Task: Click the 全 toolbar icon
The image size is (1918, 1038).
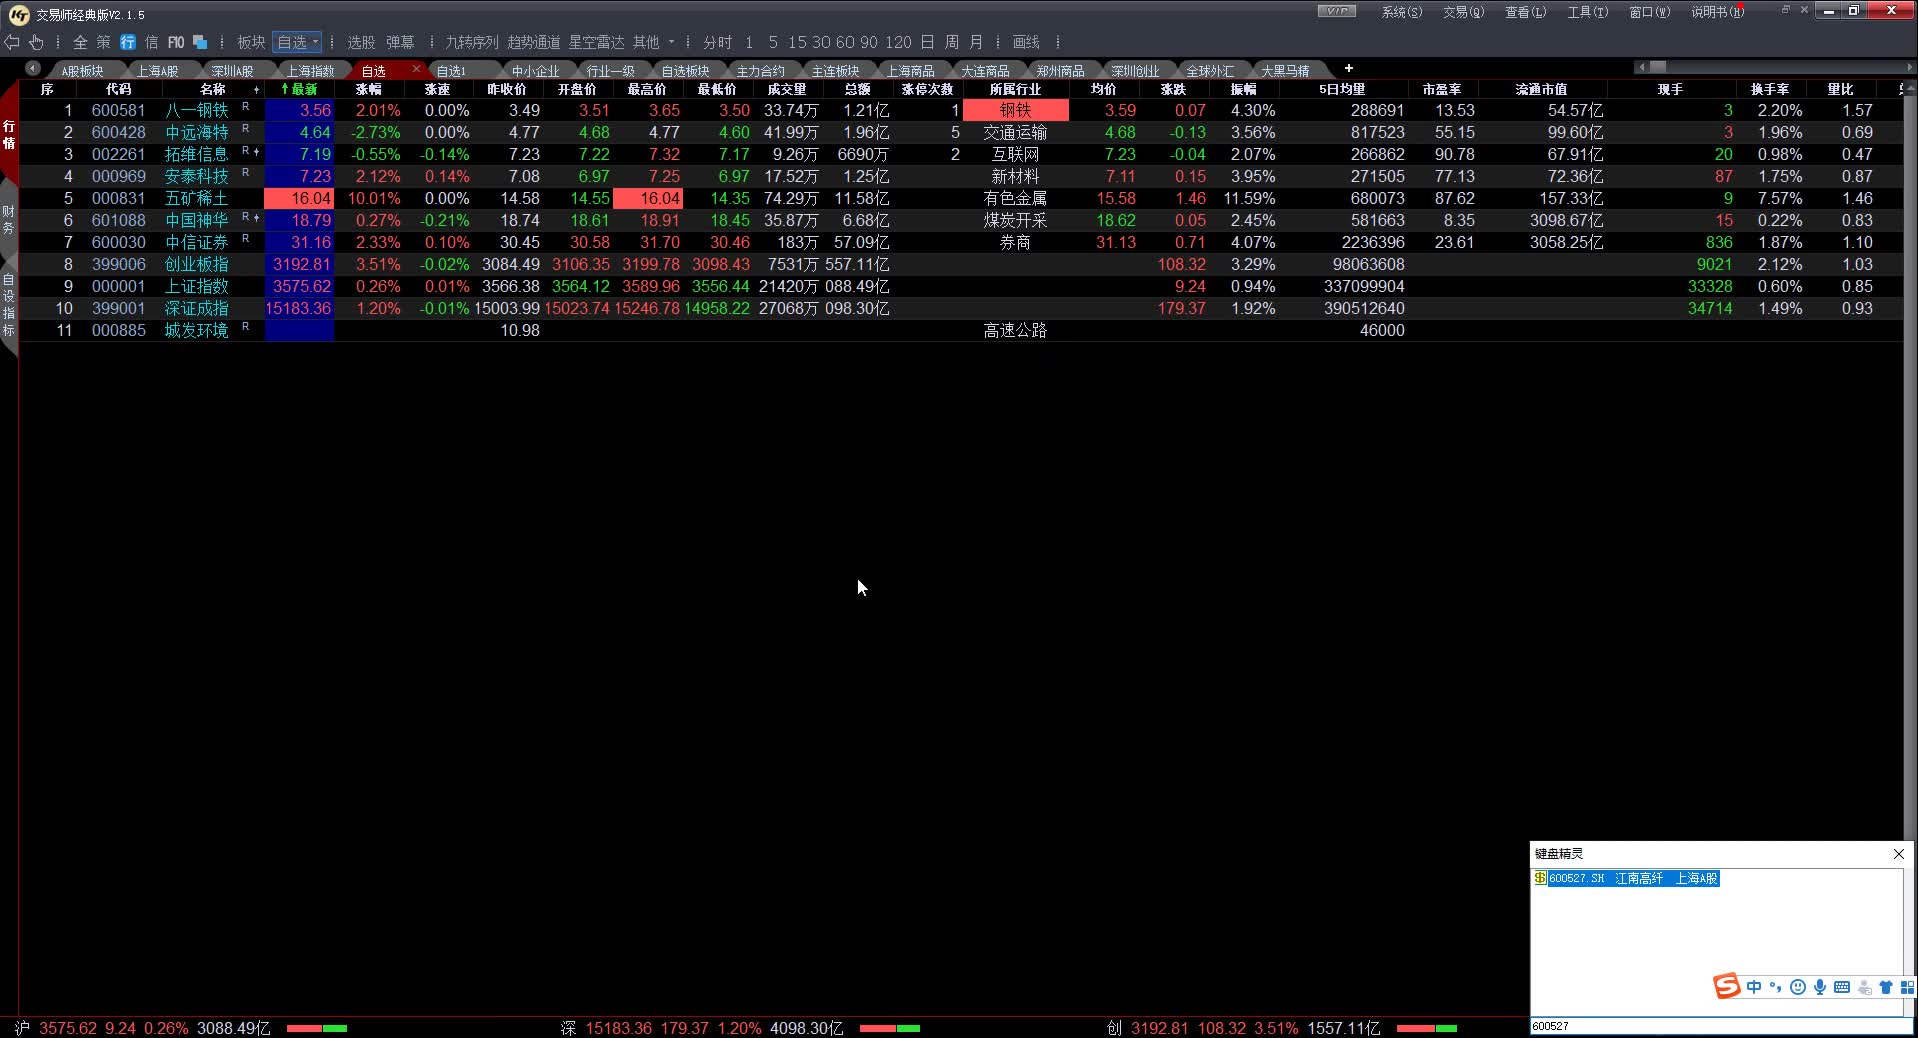Action: click(x=80, y=42)
